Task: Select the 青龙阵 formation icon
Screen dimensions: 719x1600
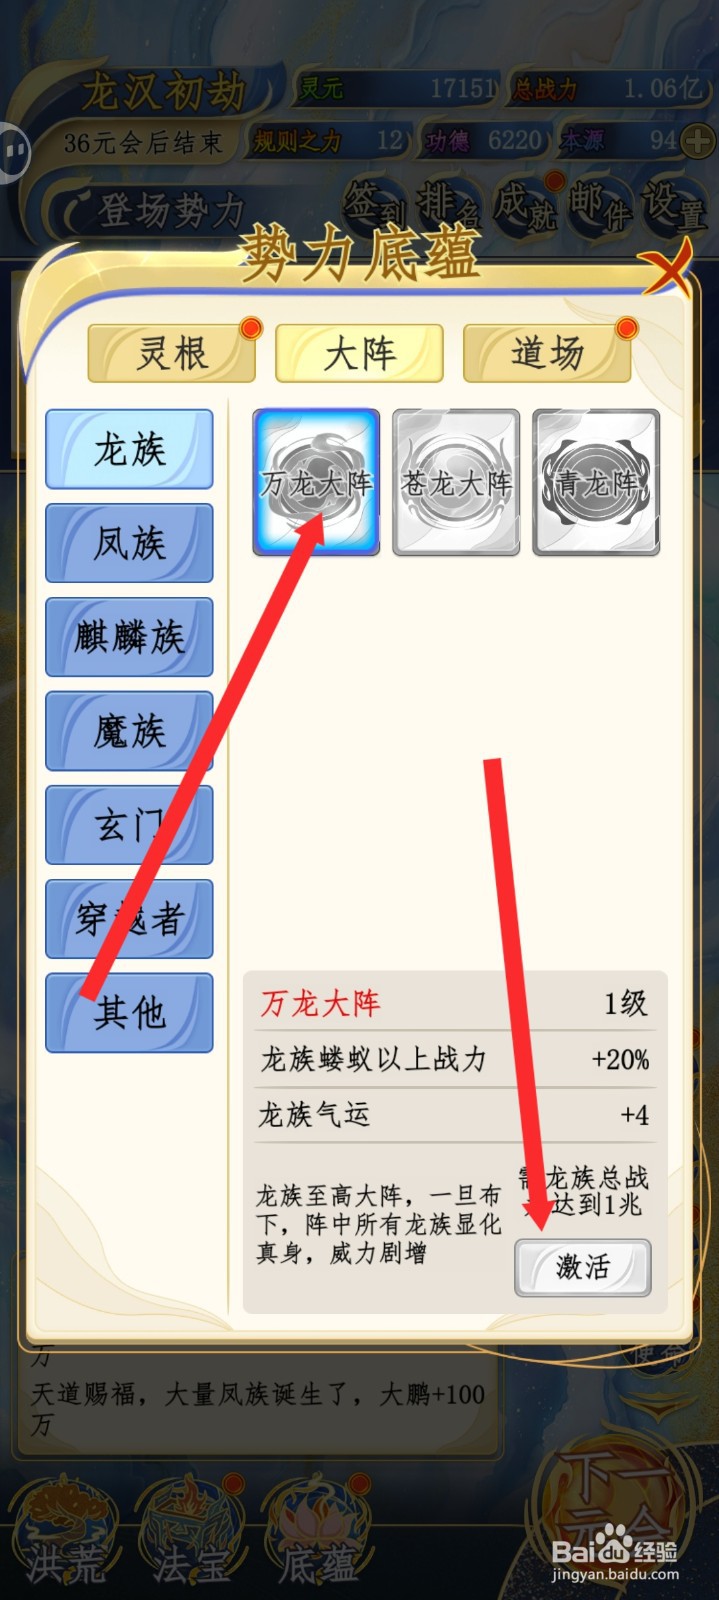Action: pyautogui.click(x=596, y=482)
